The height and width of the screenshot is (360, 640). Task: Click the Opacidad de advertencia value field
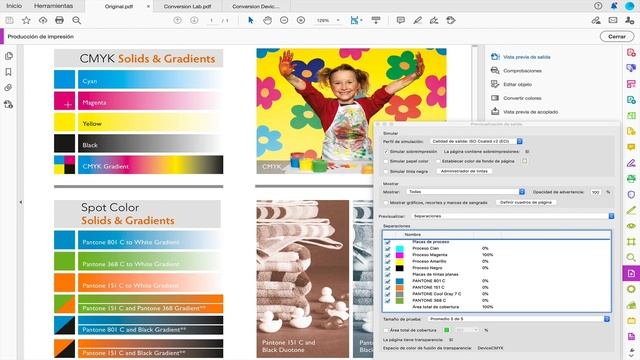[x=596, y=192]
